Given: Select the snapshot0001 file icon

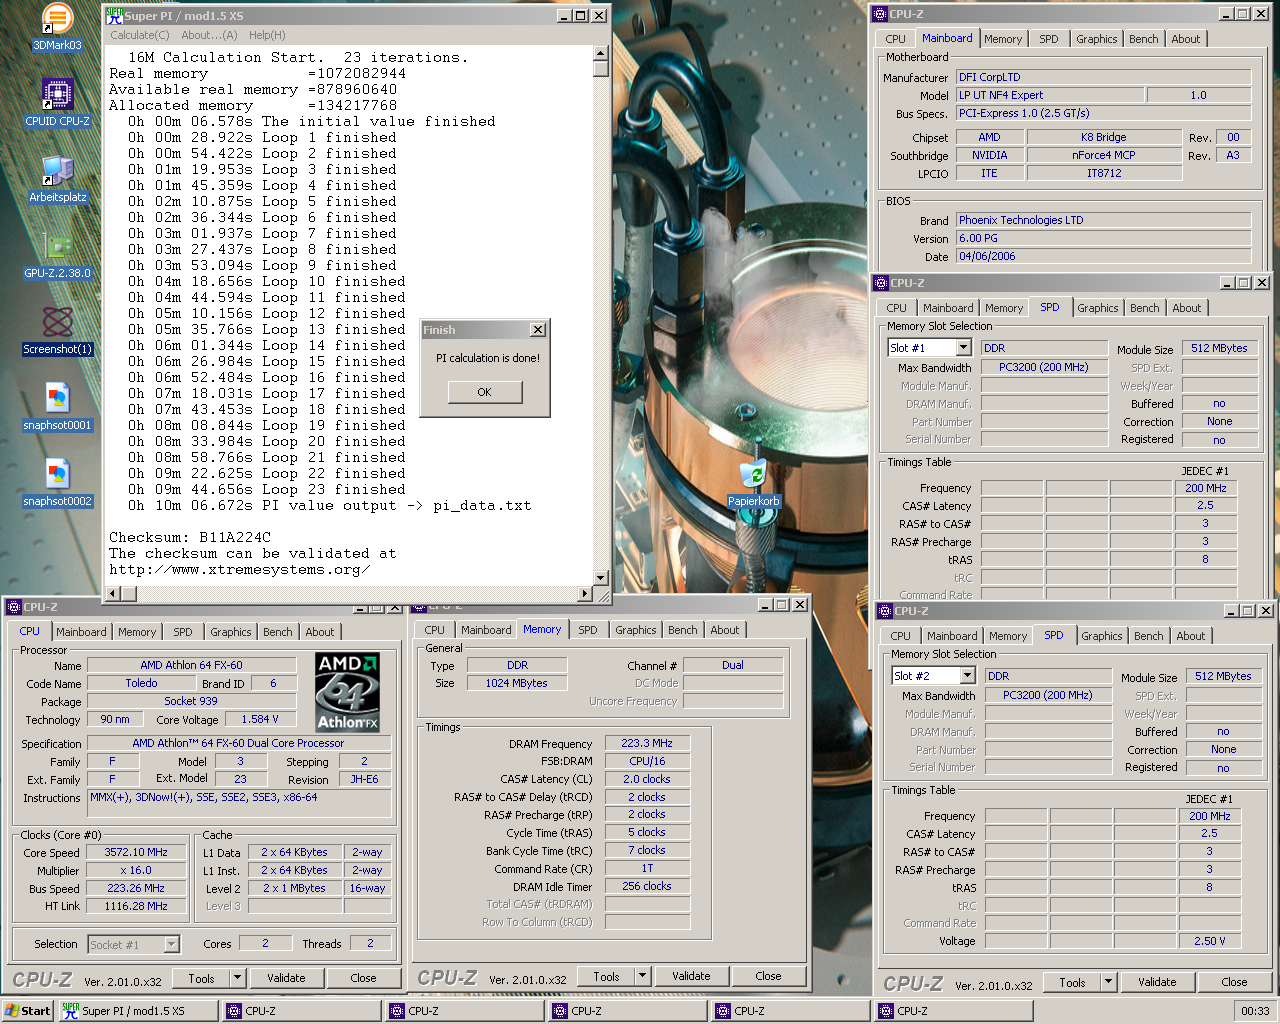Looking at the screenshot, I should [x=57, y=406].
